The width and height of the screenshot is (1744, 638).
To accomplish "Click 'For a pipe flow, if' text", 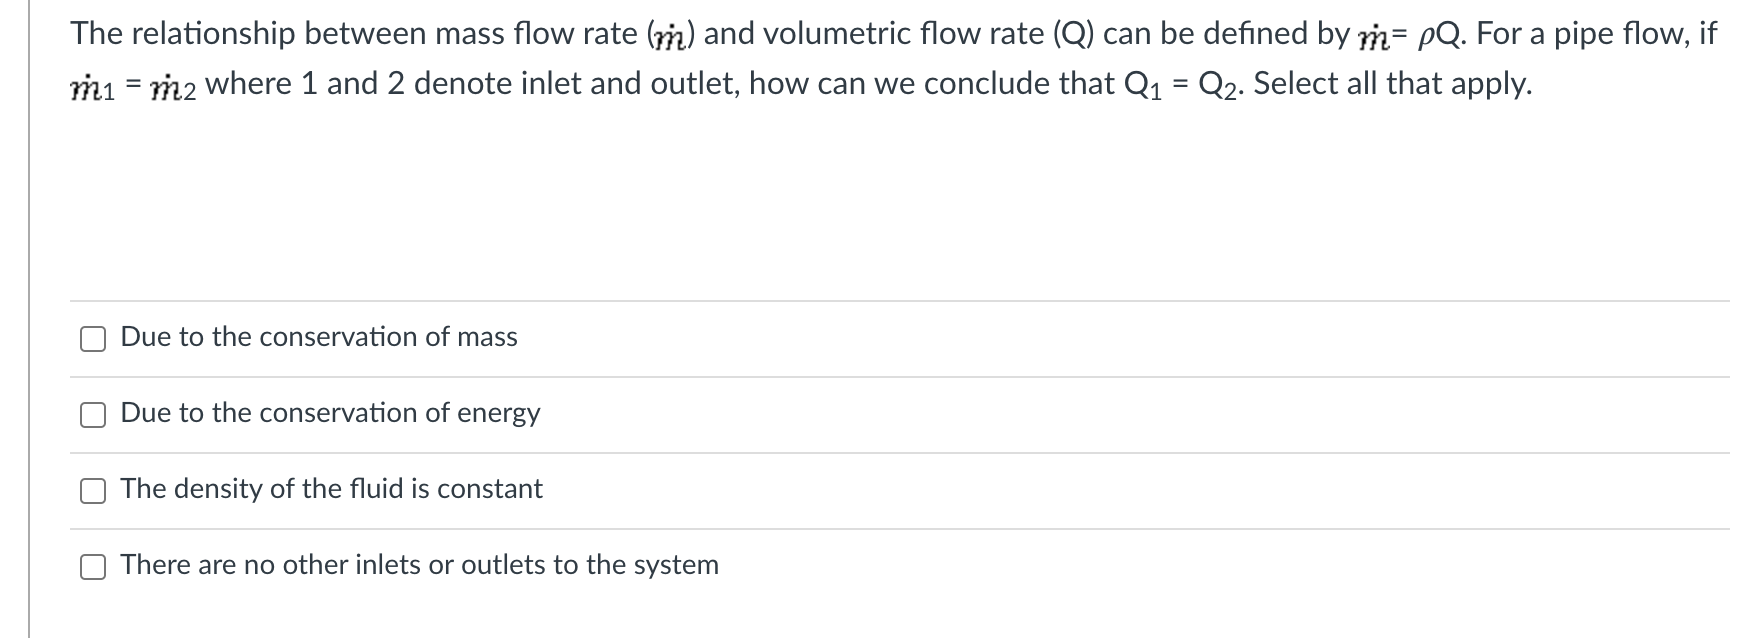I will click(1596, 34).
